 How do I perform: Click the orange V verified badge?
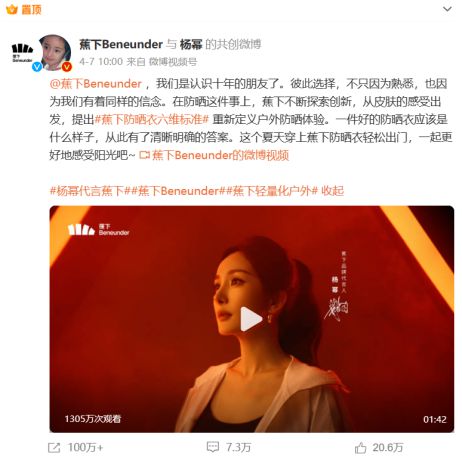pos(67,67)
